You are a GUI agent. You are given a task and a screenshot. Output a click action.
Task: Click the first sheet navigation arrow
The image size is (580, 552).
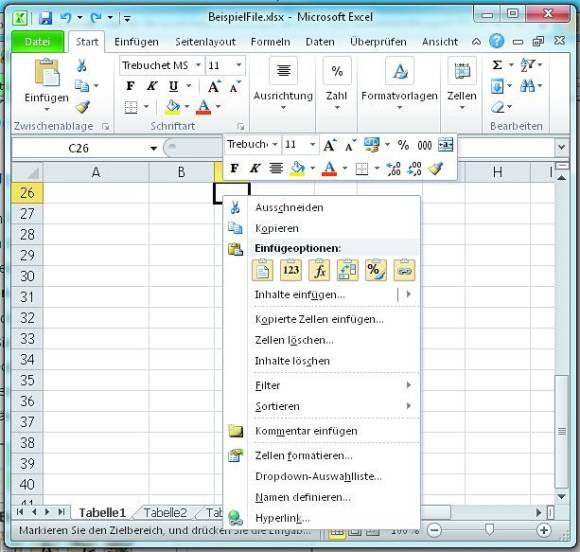tap(20, 512)
